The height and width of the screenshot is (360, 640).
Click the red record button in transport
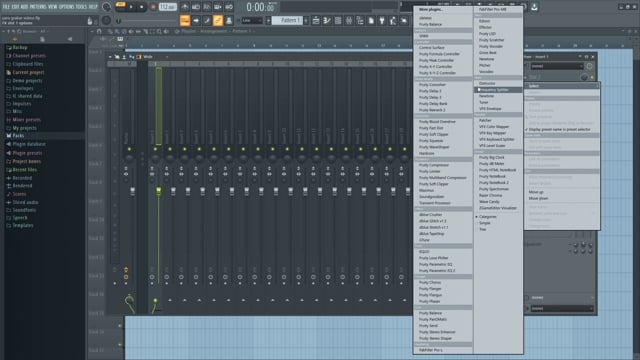(153, 7)
